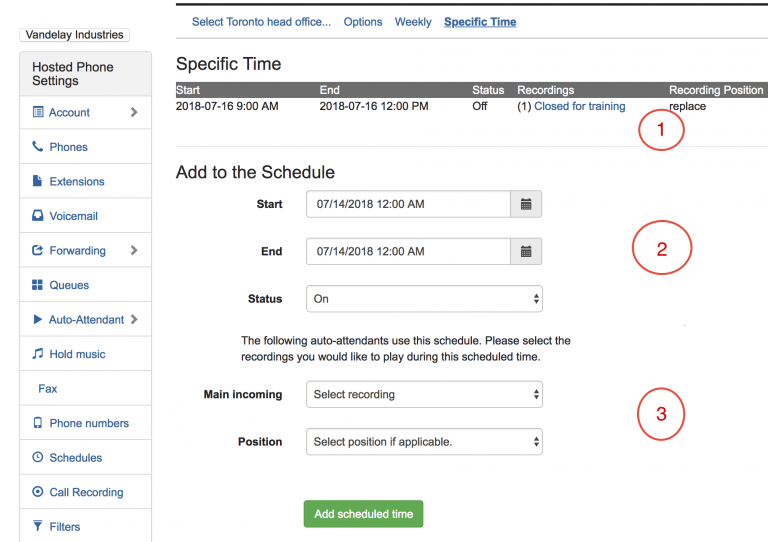Viewport: 768px width, 542px height.
Task: Go to Phone numbers page
Action: point(89,423)
